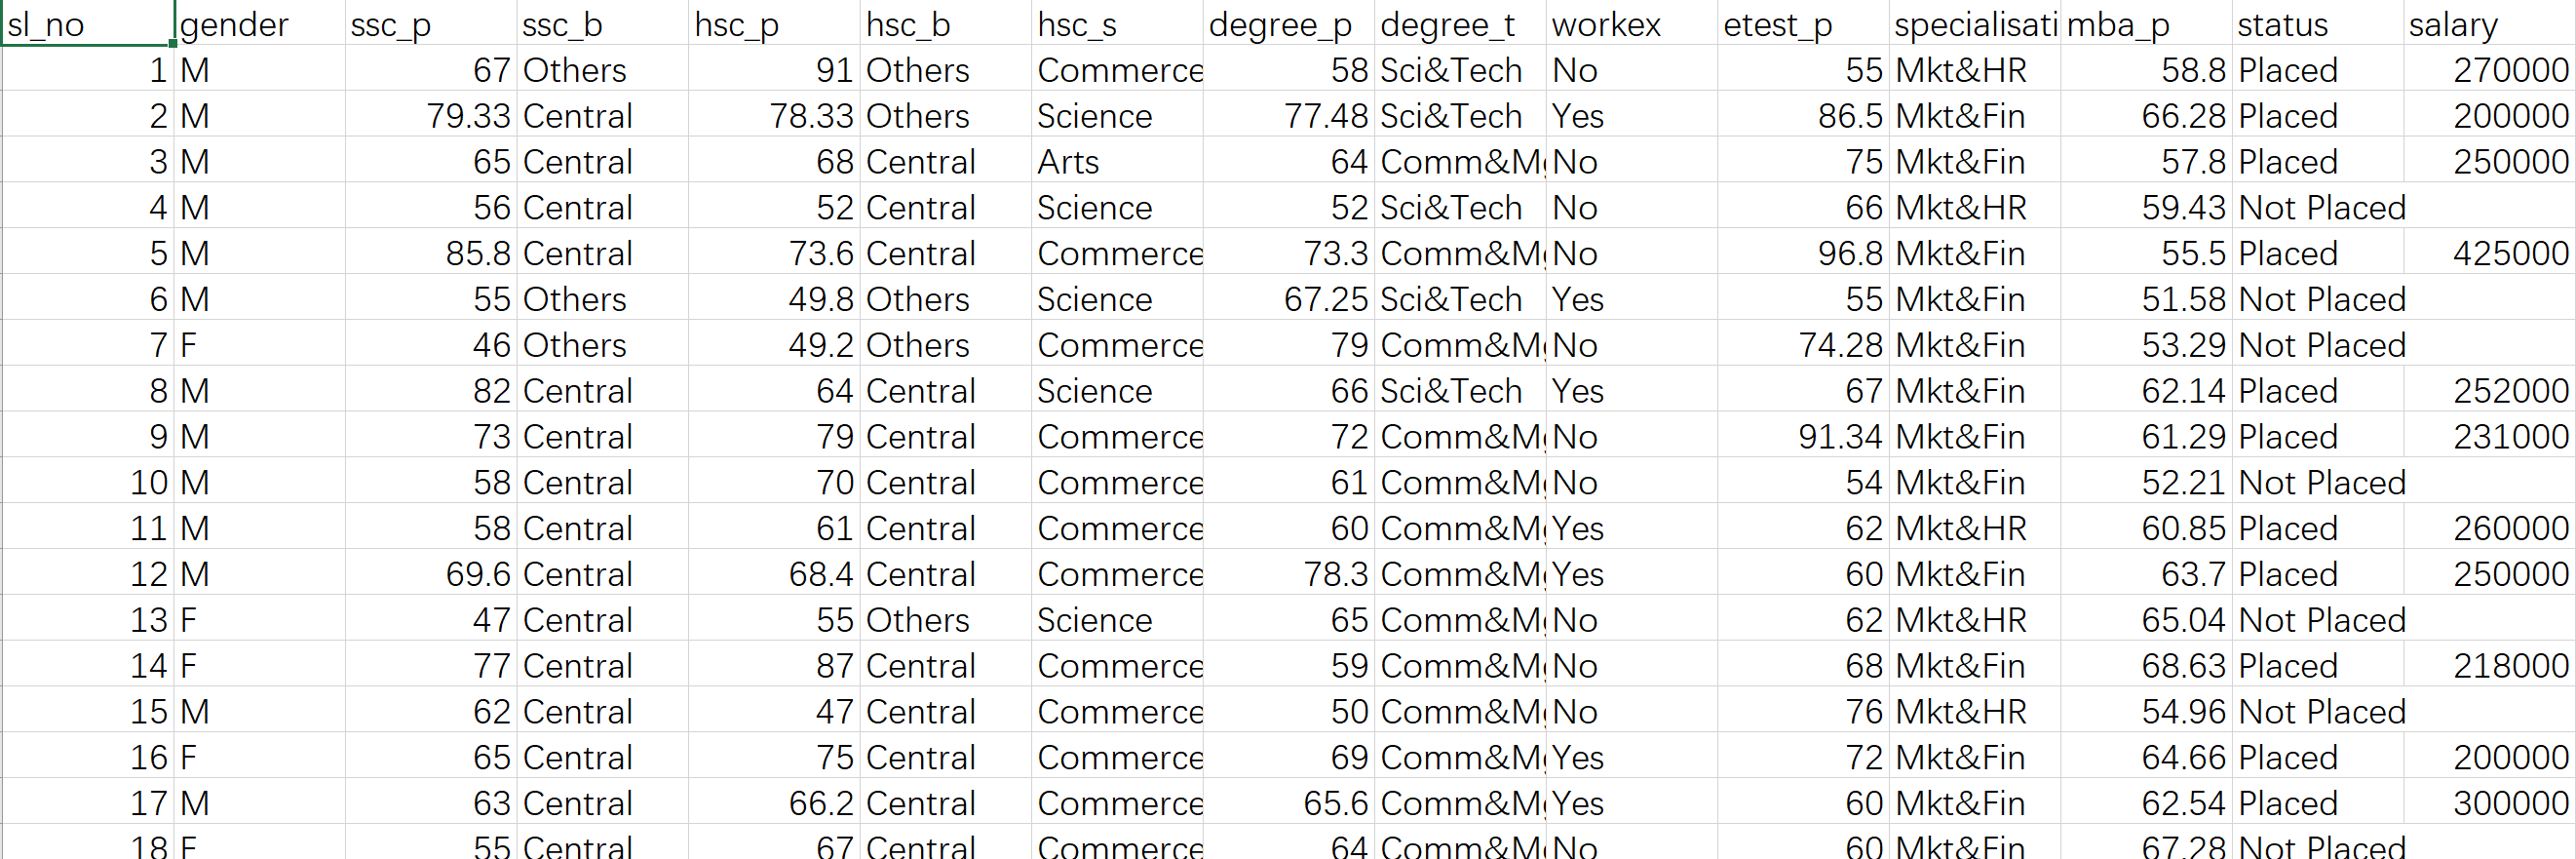Select degree_p cell showing 77.48
This screenshot has height=859, width=2576.
[x=1288, y=116]
